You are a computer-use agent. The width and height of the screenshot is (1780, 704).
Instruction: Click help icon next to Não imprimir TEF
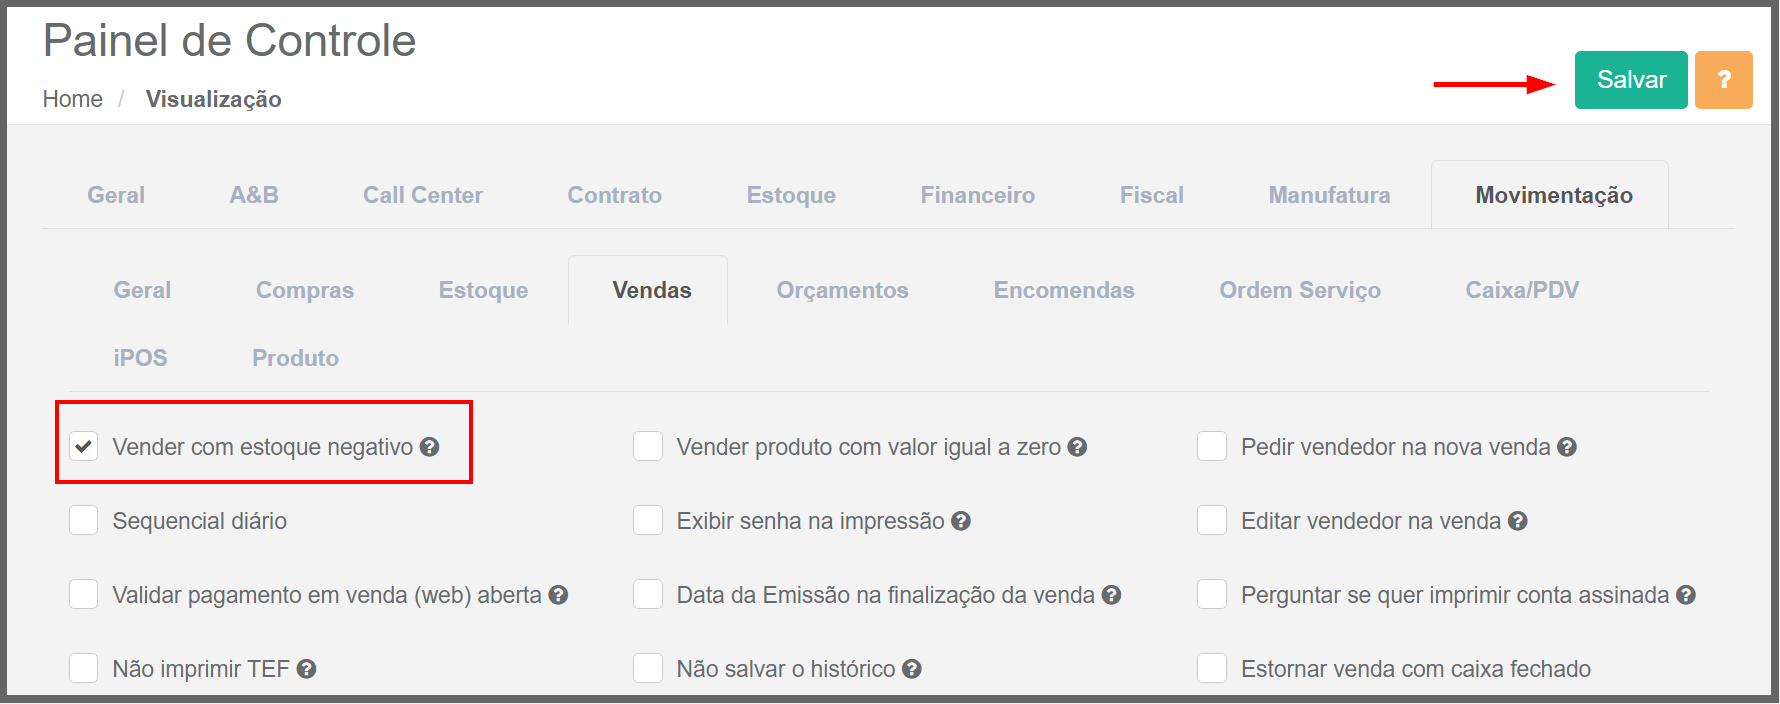(306, 669)
